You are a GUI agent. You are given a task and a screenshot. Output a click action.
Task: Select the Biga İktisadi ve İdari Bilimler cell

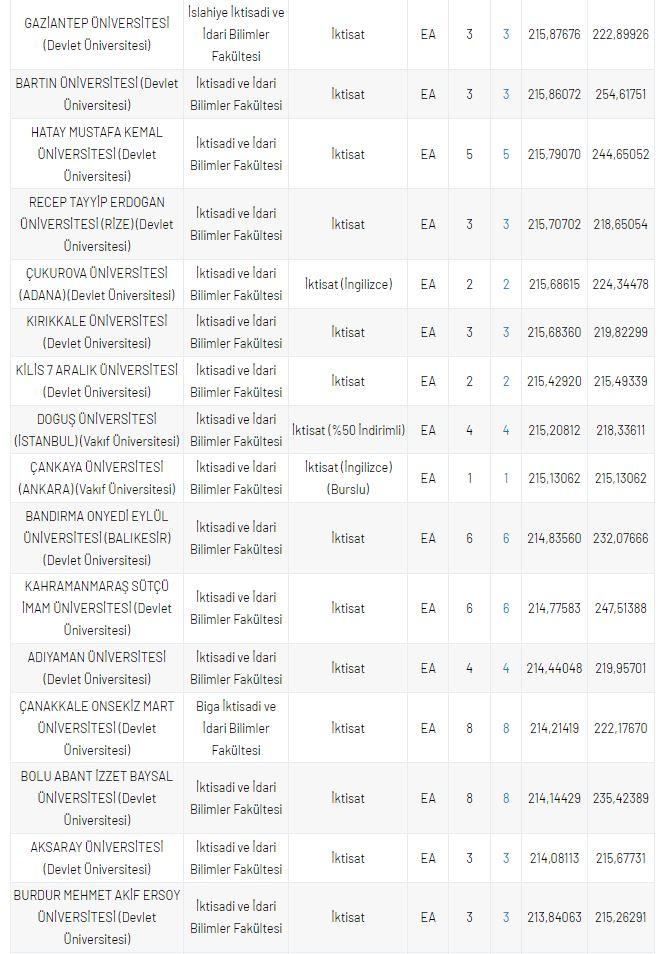click(236, 728)
